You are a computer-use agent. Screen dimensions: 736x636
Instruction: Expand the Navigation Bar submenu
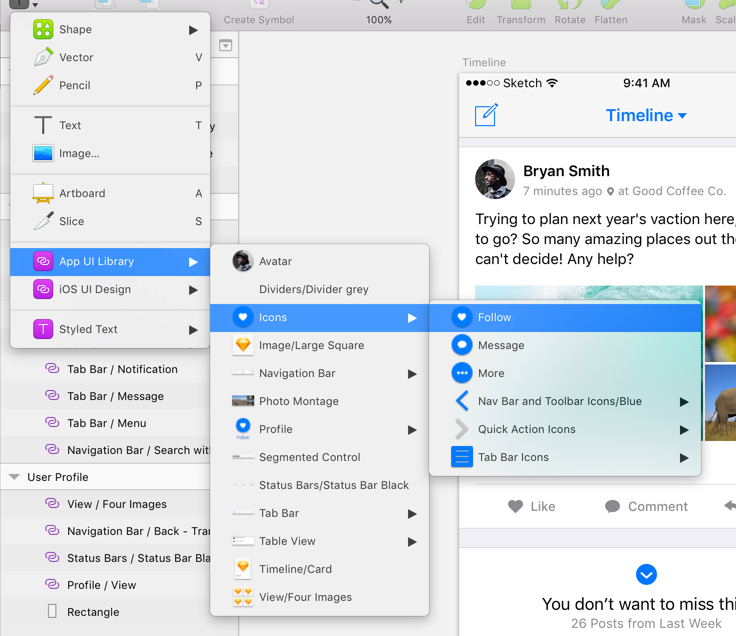[319, 374]
